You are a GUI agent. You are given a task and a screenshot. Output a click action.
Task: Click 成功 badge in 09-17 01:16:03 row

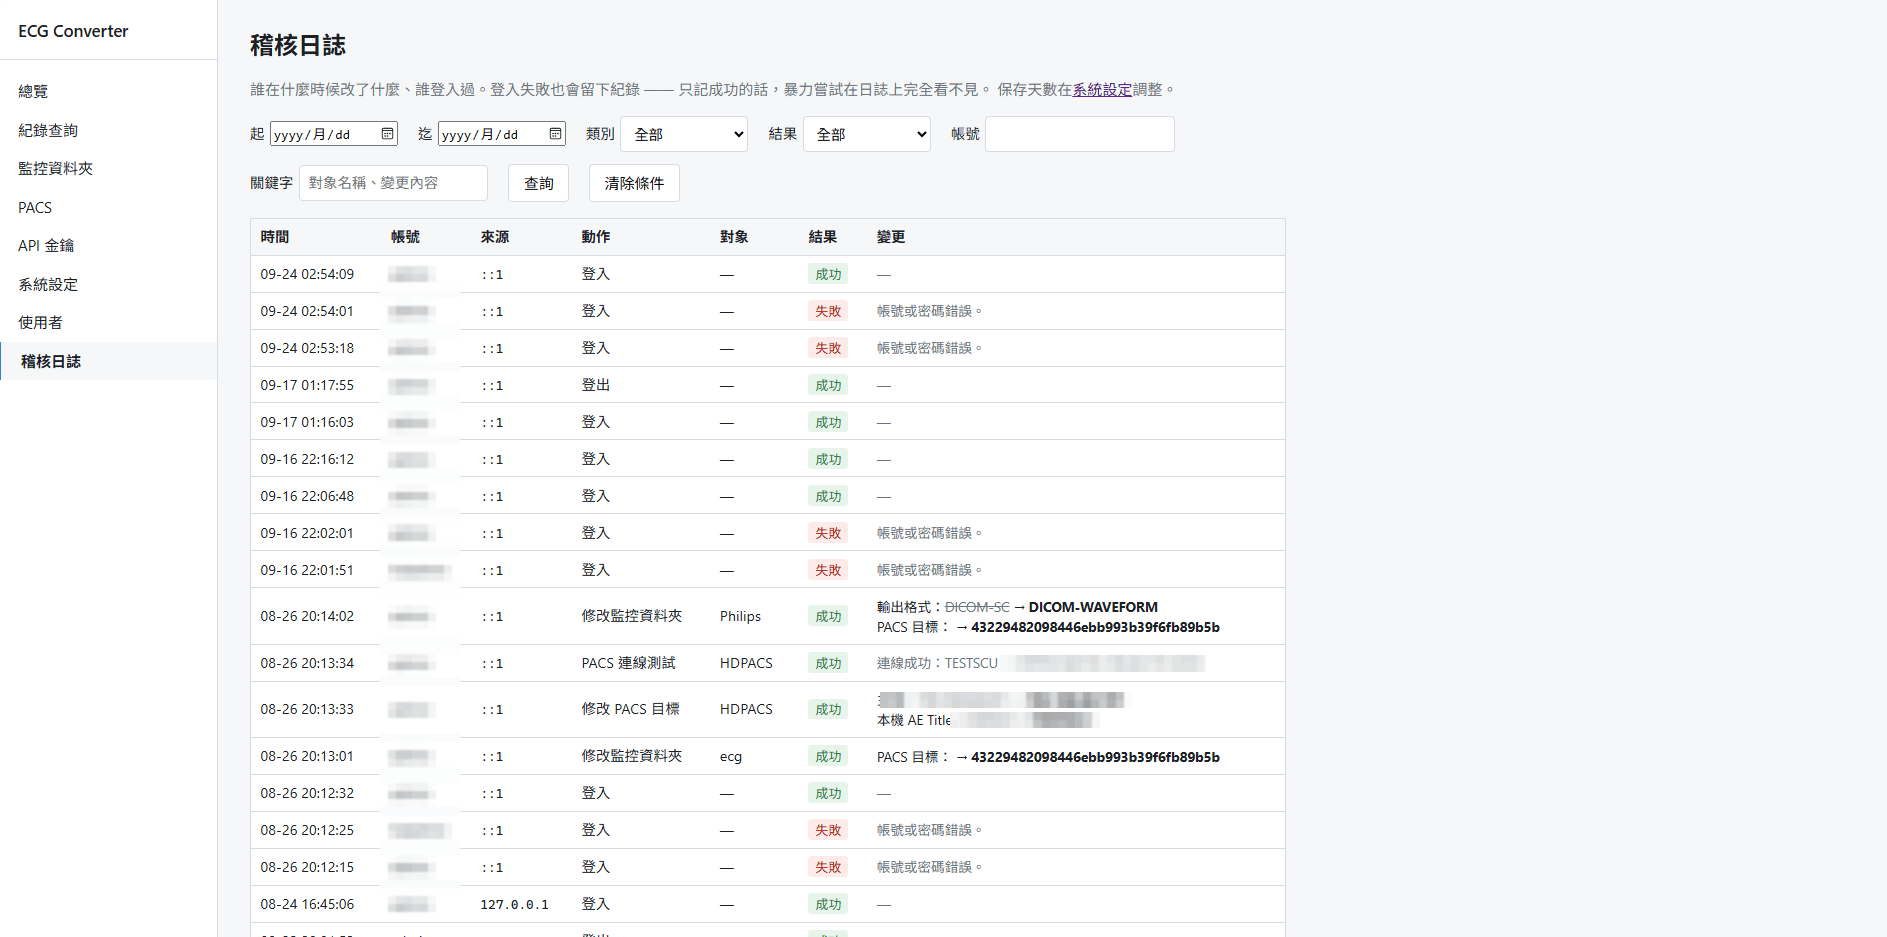pos(828,422)
